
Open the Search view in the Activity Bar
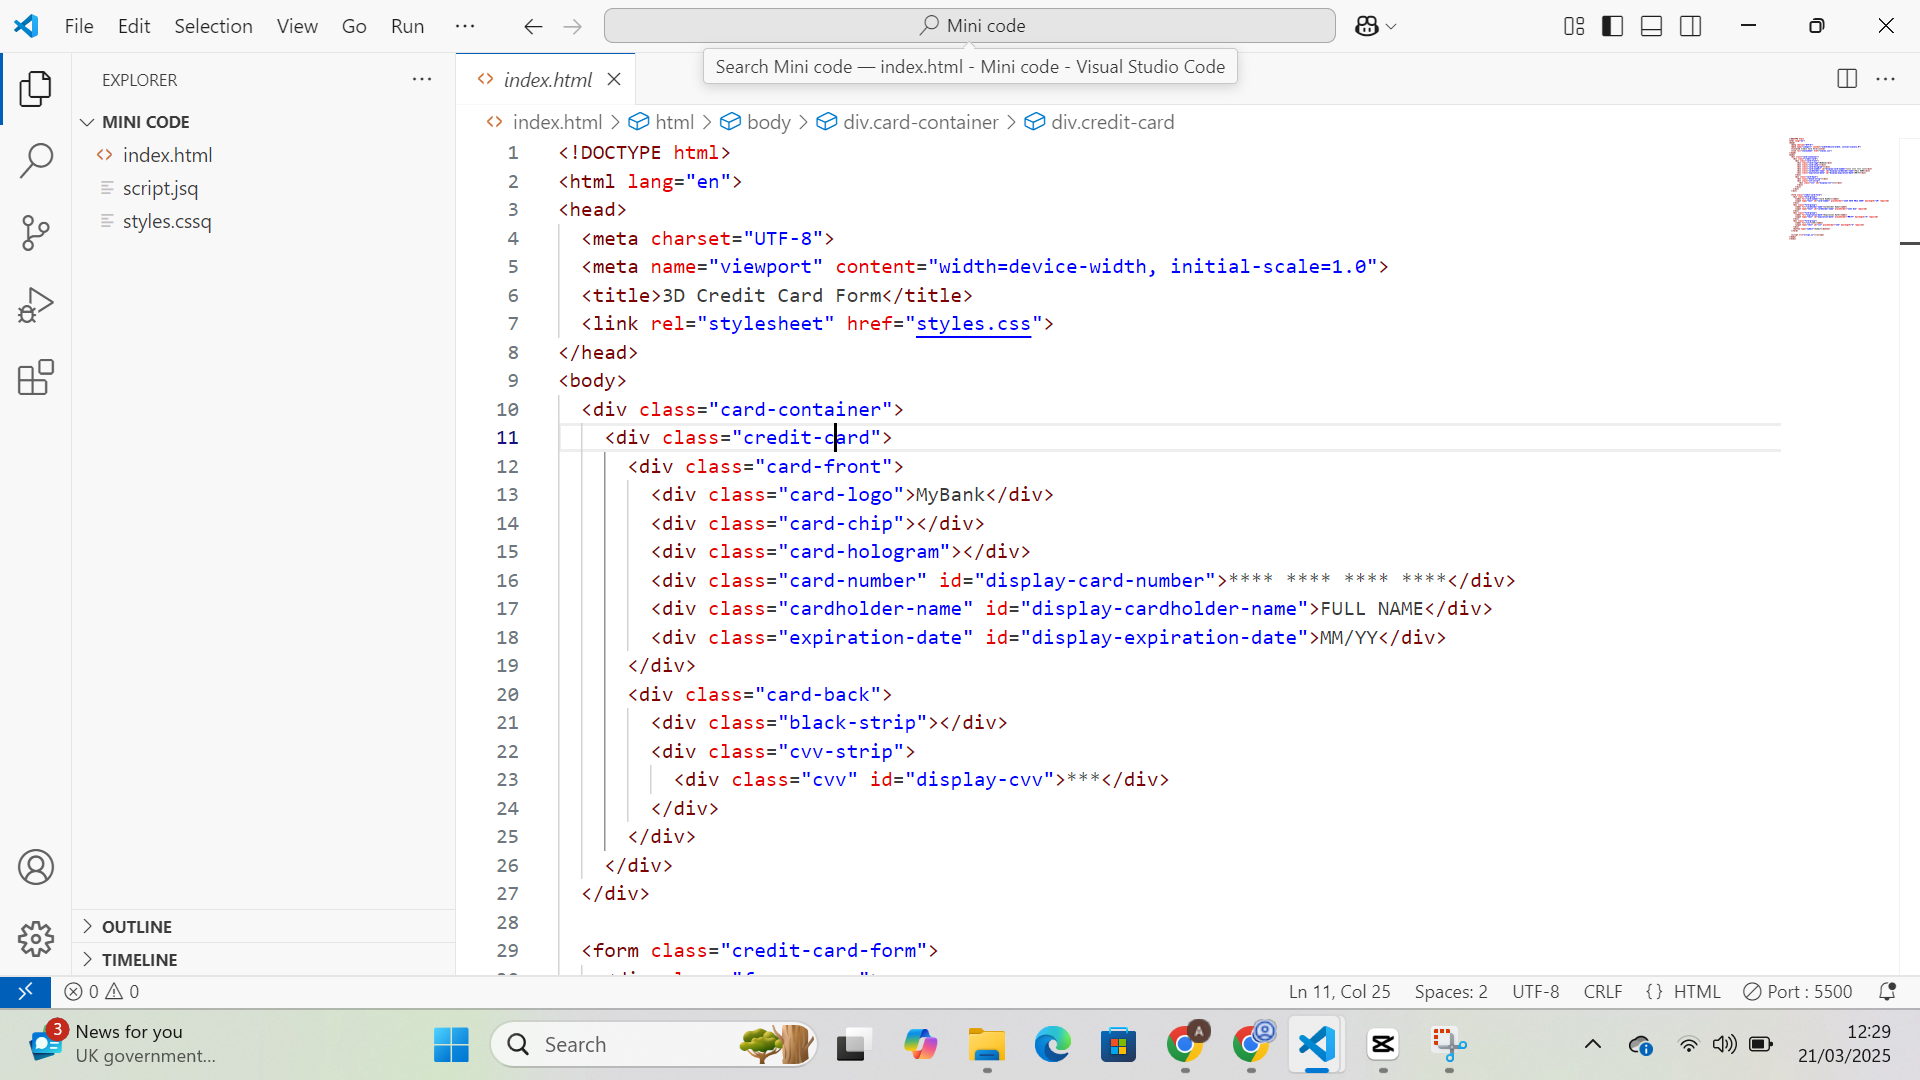point(36,160)
